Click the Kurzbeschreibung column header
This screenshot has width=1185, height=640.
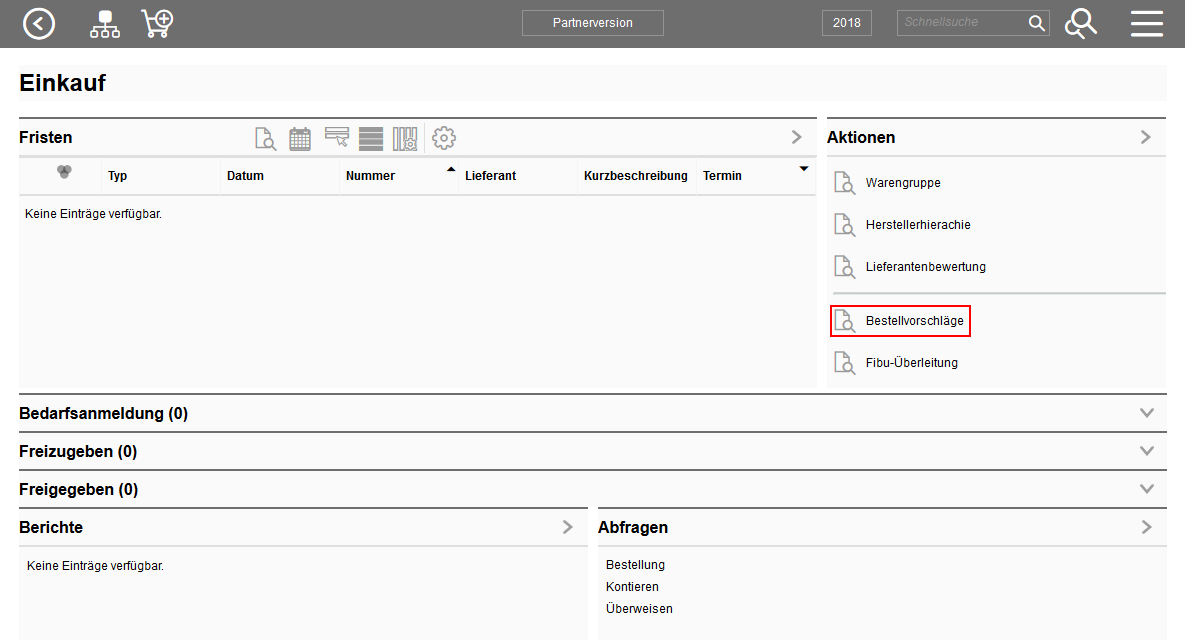[x=636, y=176]
